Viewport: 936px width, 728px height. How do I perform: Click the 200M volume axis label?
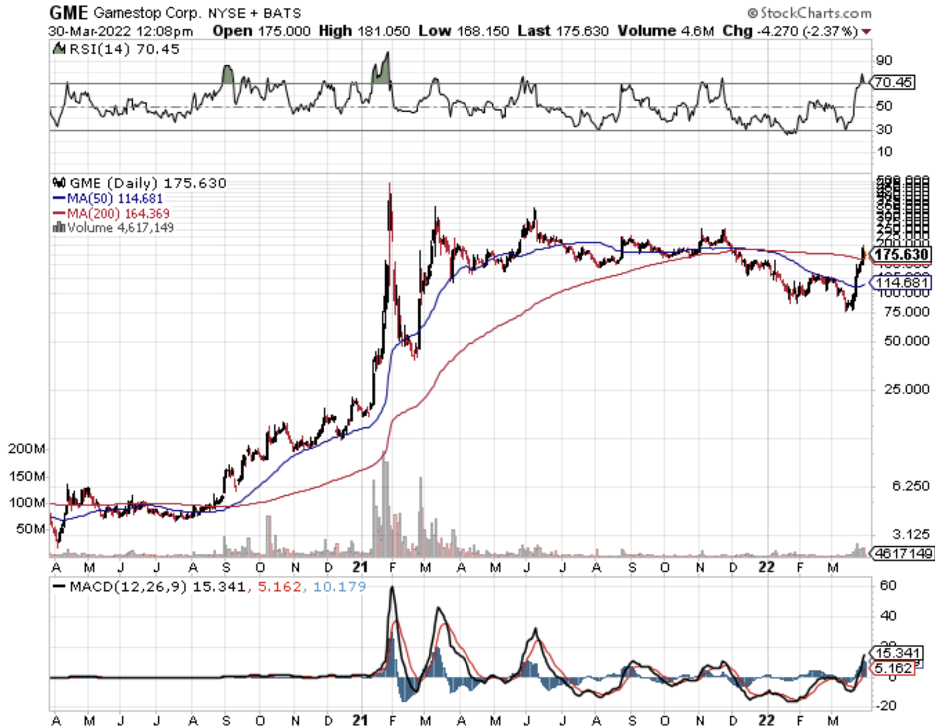pos(27,449)
